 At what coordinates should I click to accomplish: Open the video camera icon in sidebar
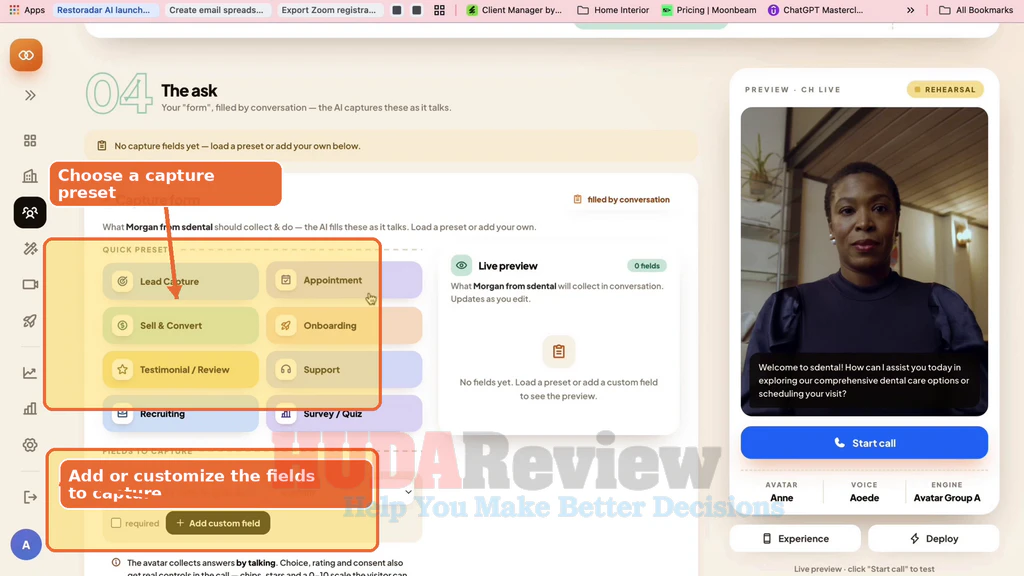(x=30, y=285)
